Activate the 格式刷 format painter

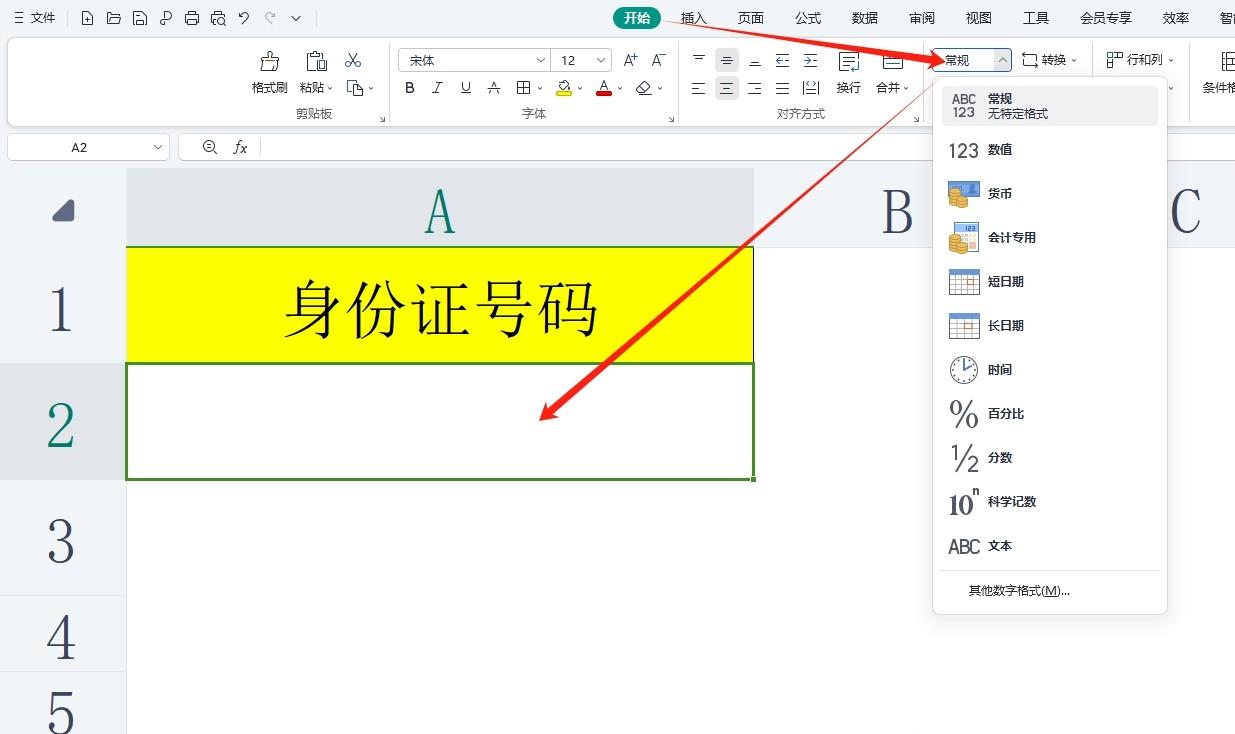point(269,72)
